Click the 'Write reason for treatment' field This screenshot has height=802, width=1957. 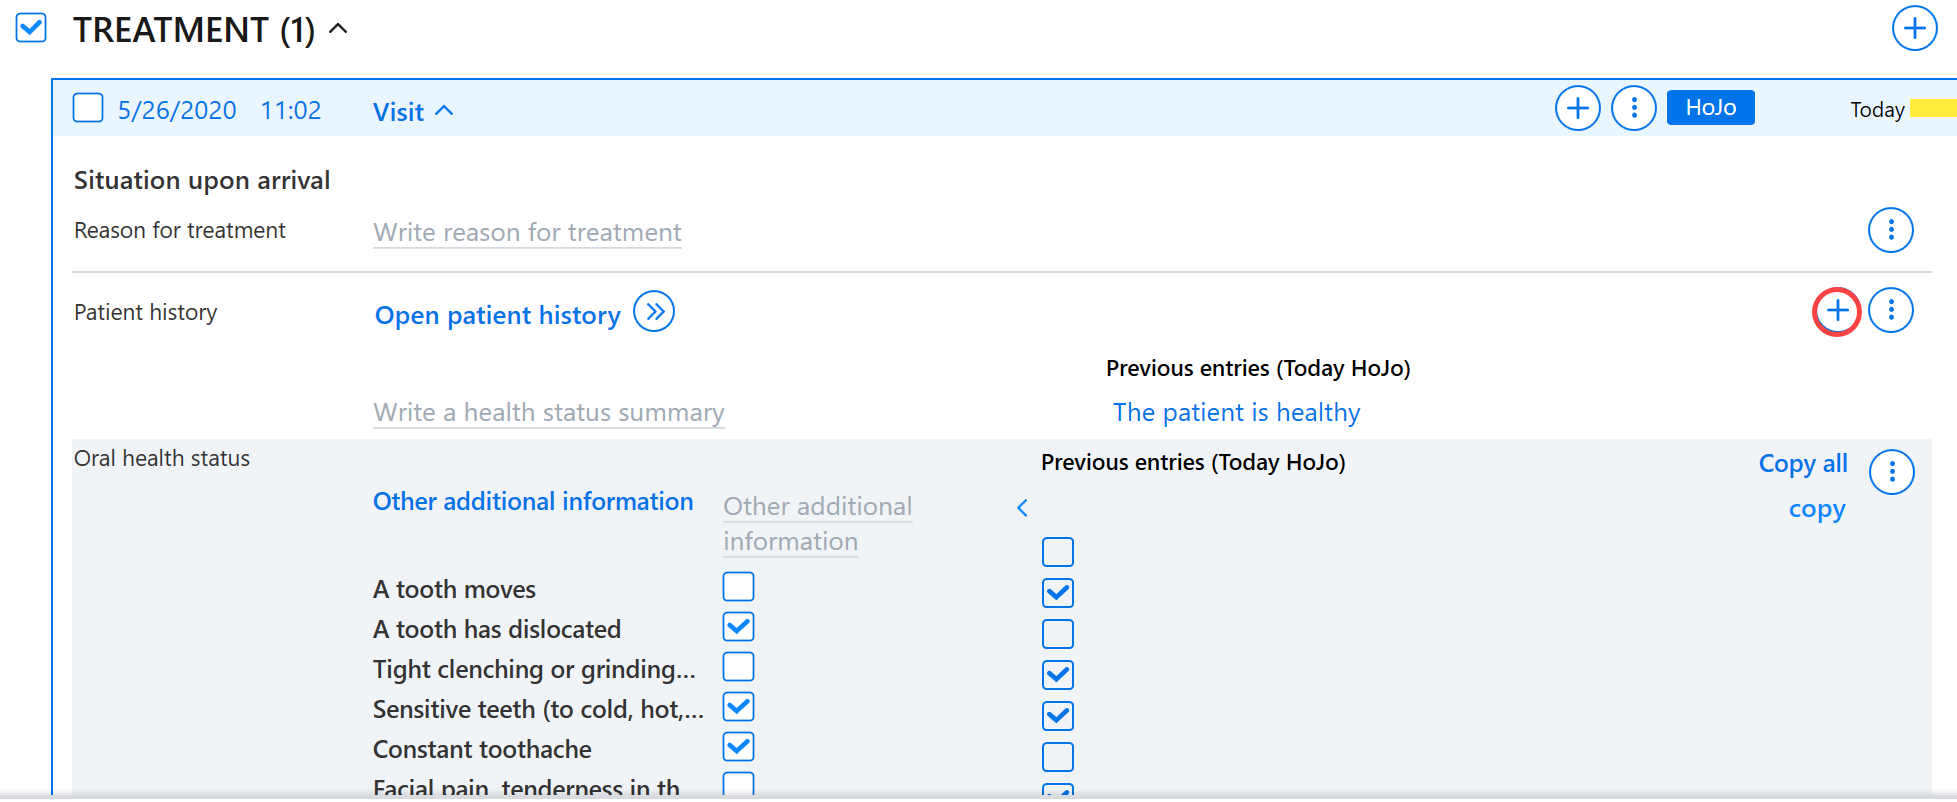[x=527, y=233]
